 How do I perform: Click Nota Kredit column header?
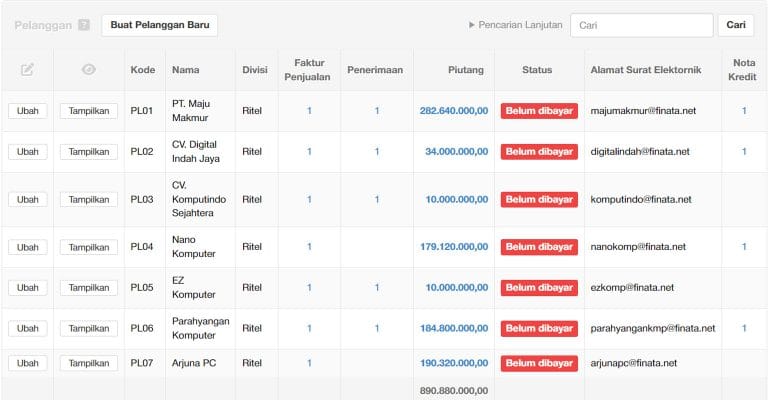tap(743, 70)
